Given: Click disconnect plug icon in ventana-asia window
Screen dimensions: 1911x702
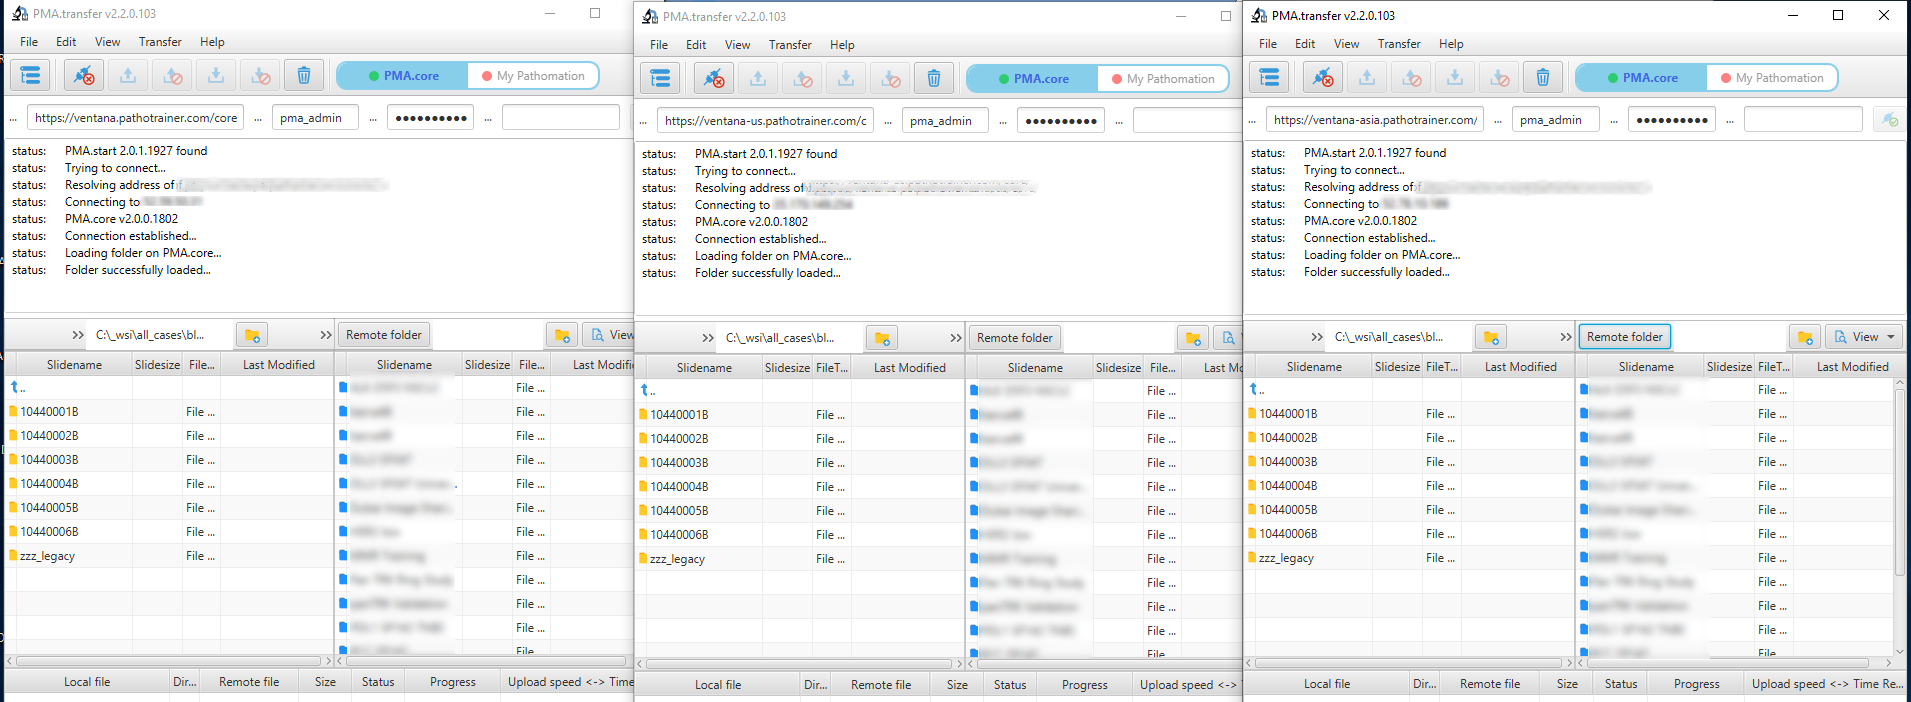Looking at the screenshot, I should click(x=1322, y=78).
